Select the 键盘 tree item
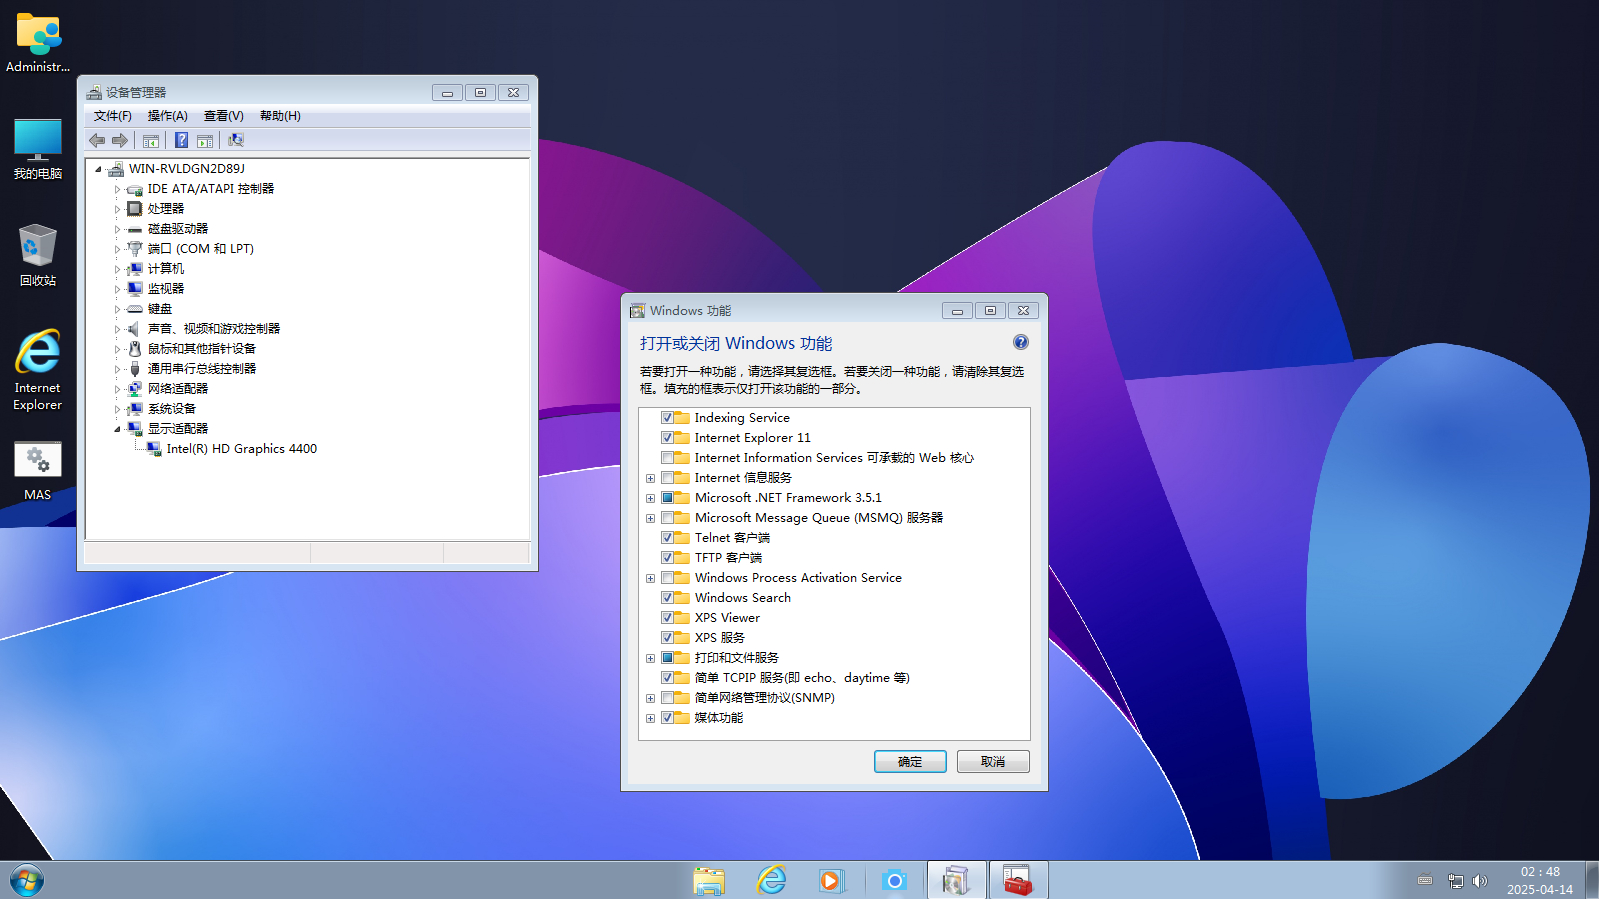Image resolution: width=1599 pixels, height=899 pixels. (x=160, y=309)
